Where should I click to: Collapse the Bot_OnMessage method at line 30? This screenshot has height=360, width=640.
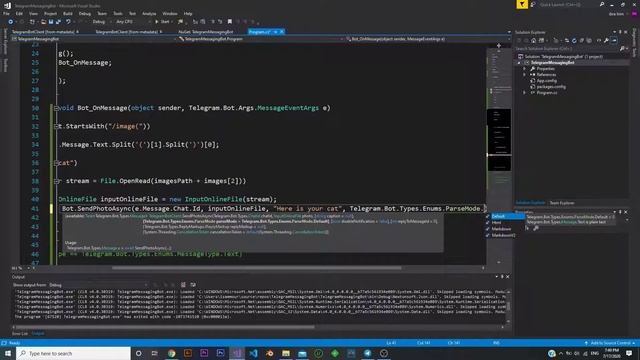(x=56, y=108)
